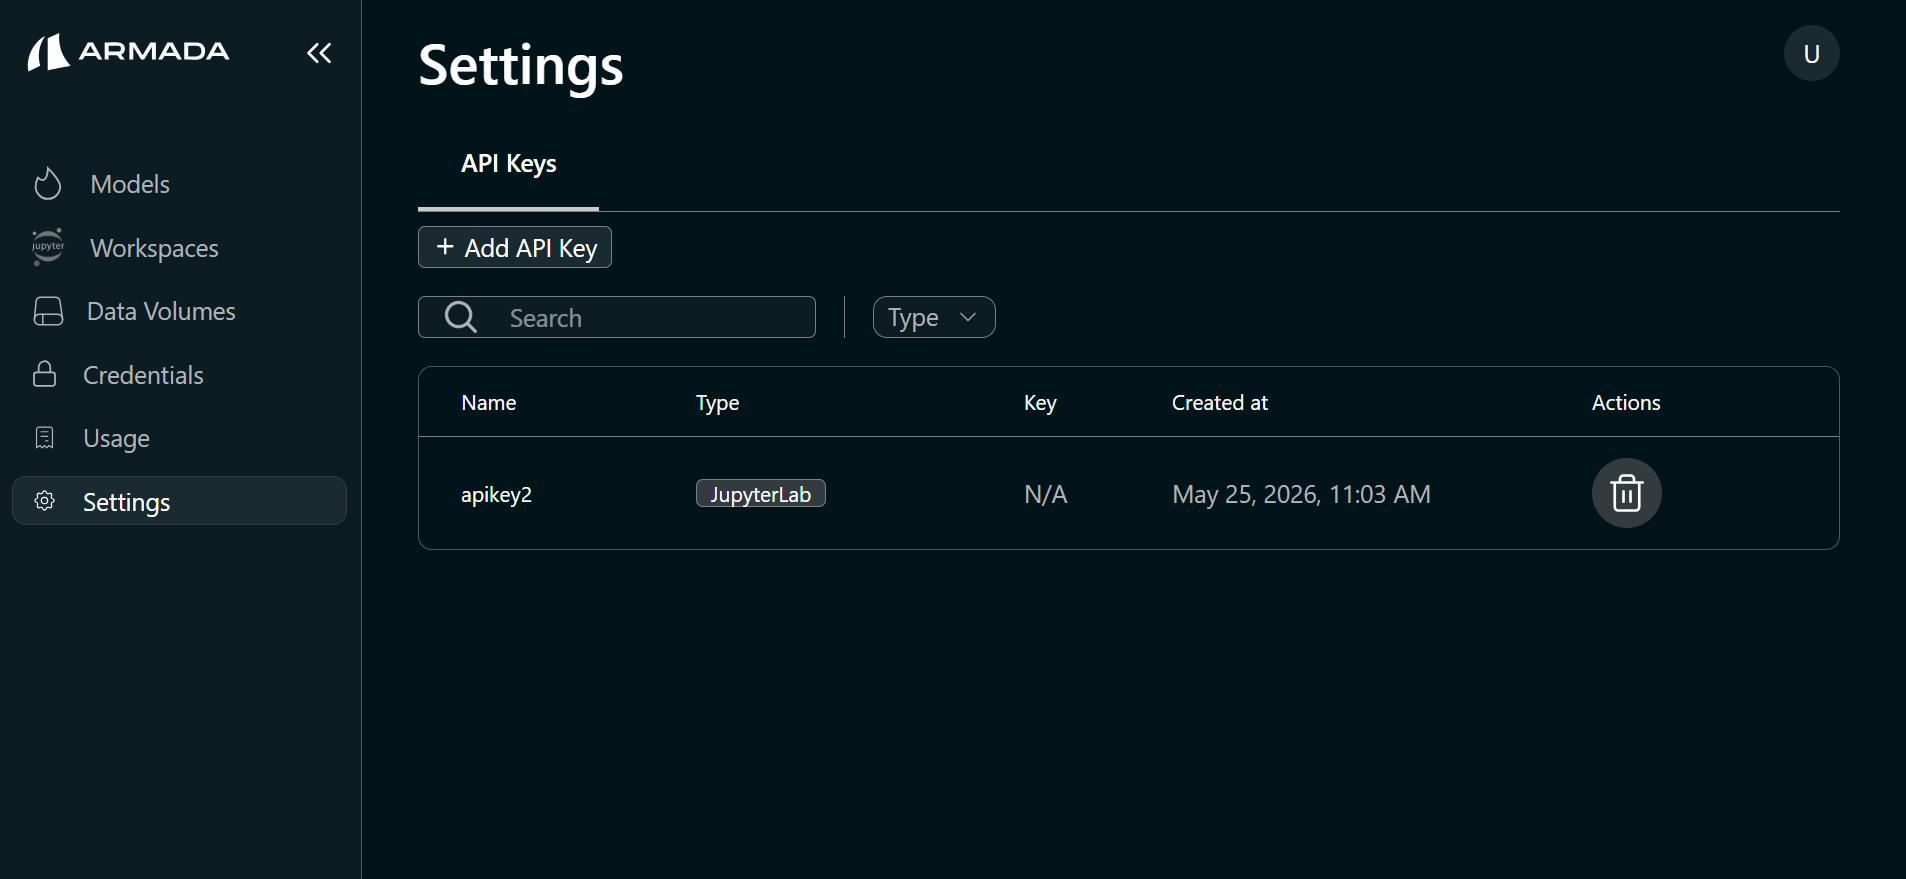Collapse the sidebar with double chevron

(319, 53)
